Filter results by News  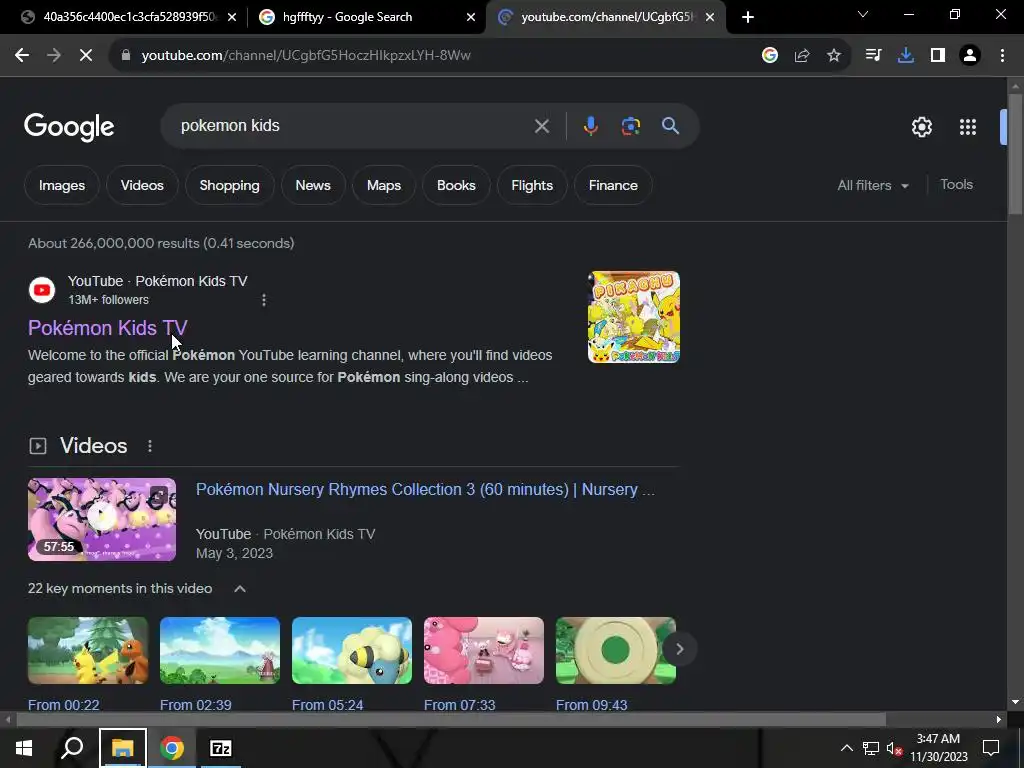pos(313,185)
